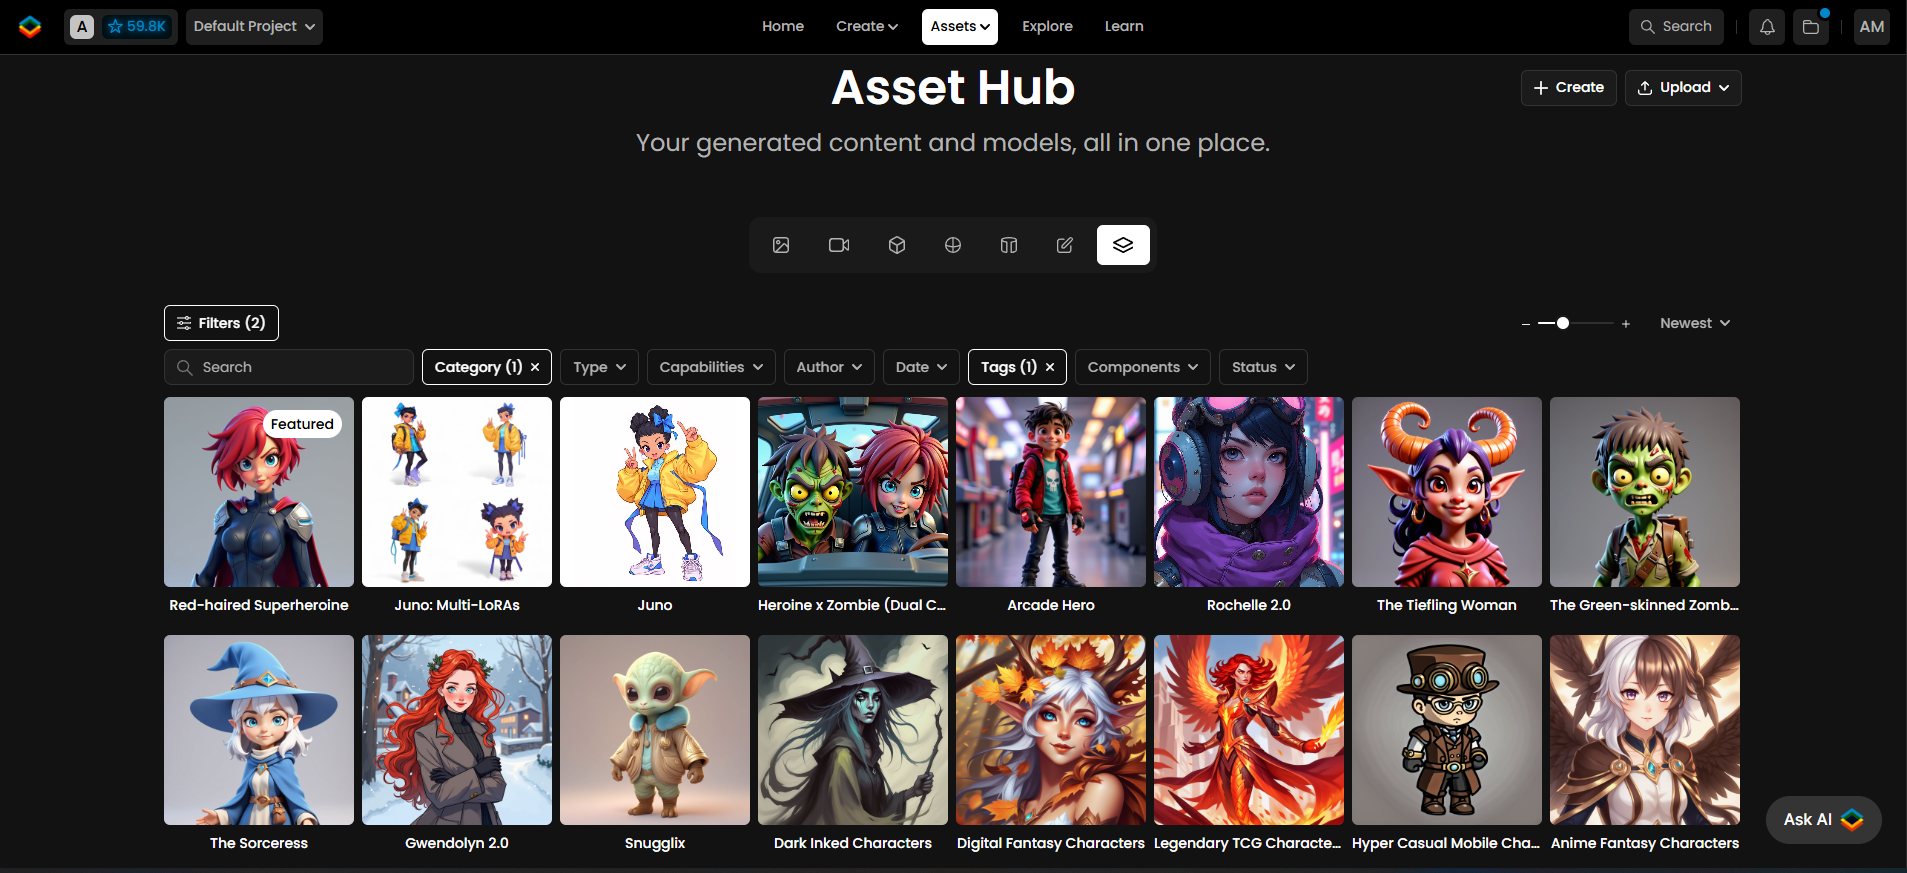Select the Images asset type icon
Screen dimensions: 1907x873
[x=781, y=245]
